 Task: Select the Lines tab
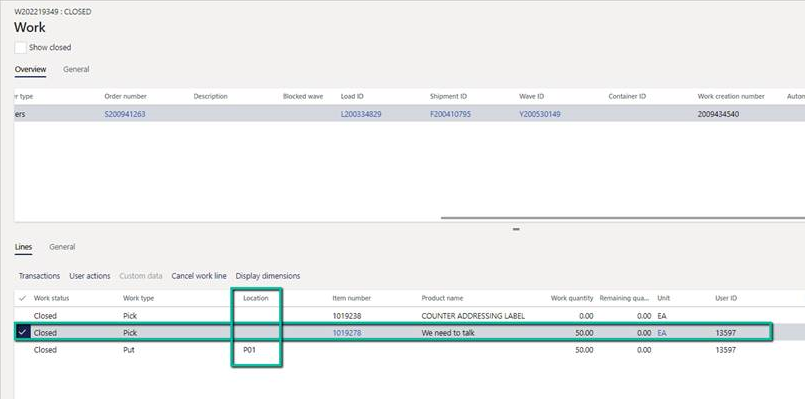coord(23,247)
